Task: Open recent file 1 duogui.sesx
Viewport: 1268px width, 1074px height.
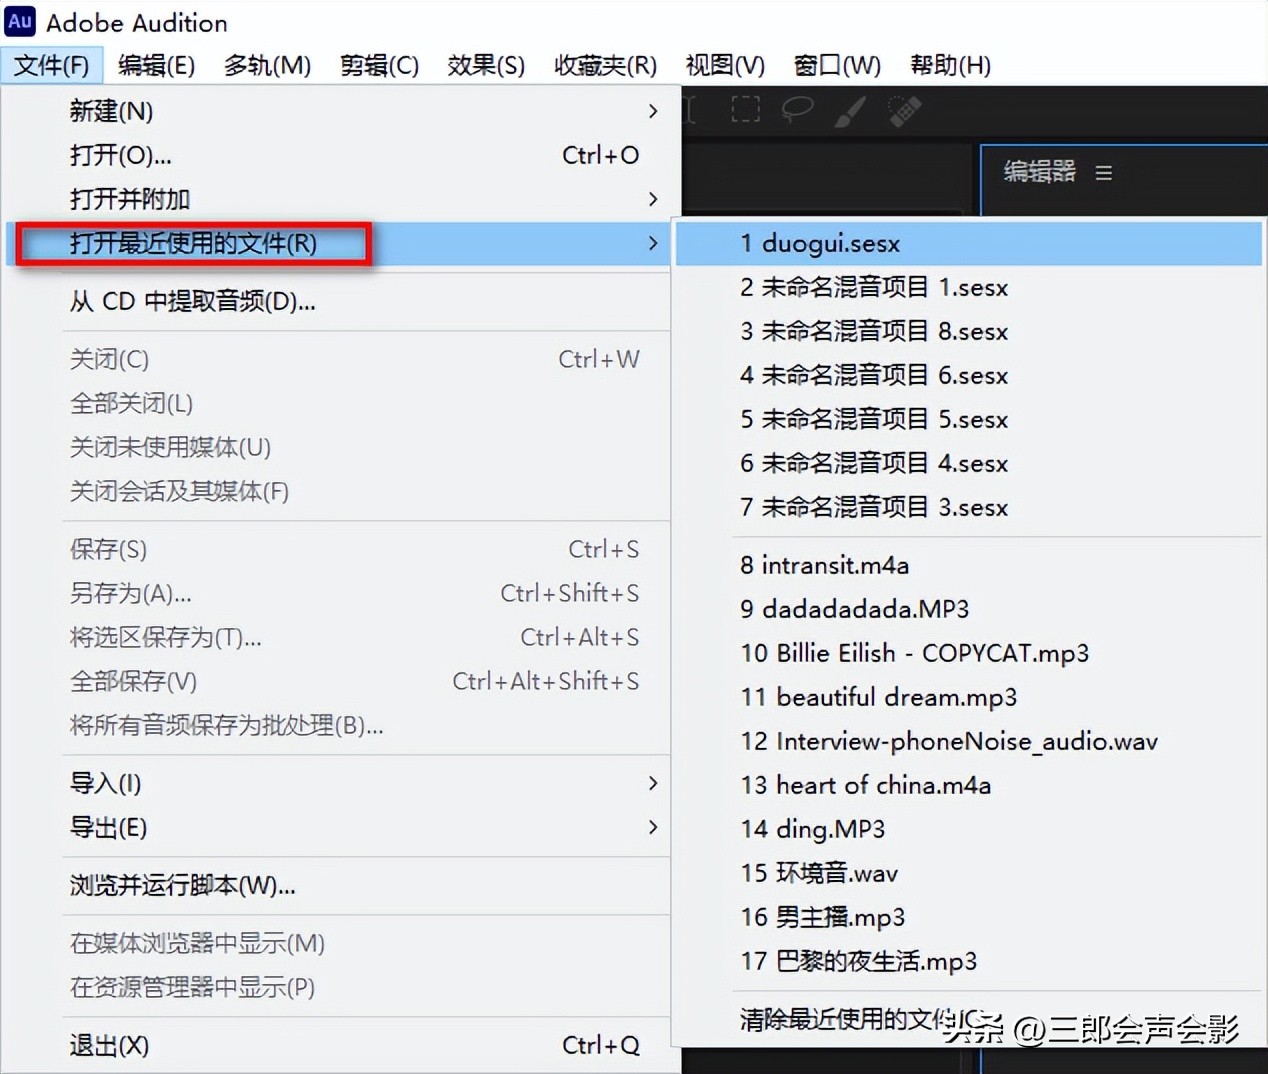Action: (x=968, y=243)
